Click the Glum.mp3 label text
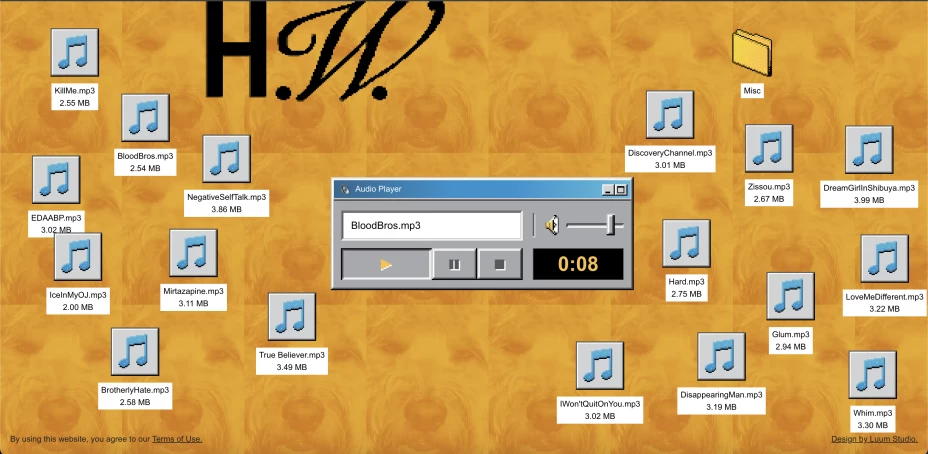 [x=791, y=334]
